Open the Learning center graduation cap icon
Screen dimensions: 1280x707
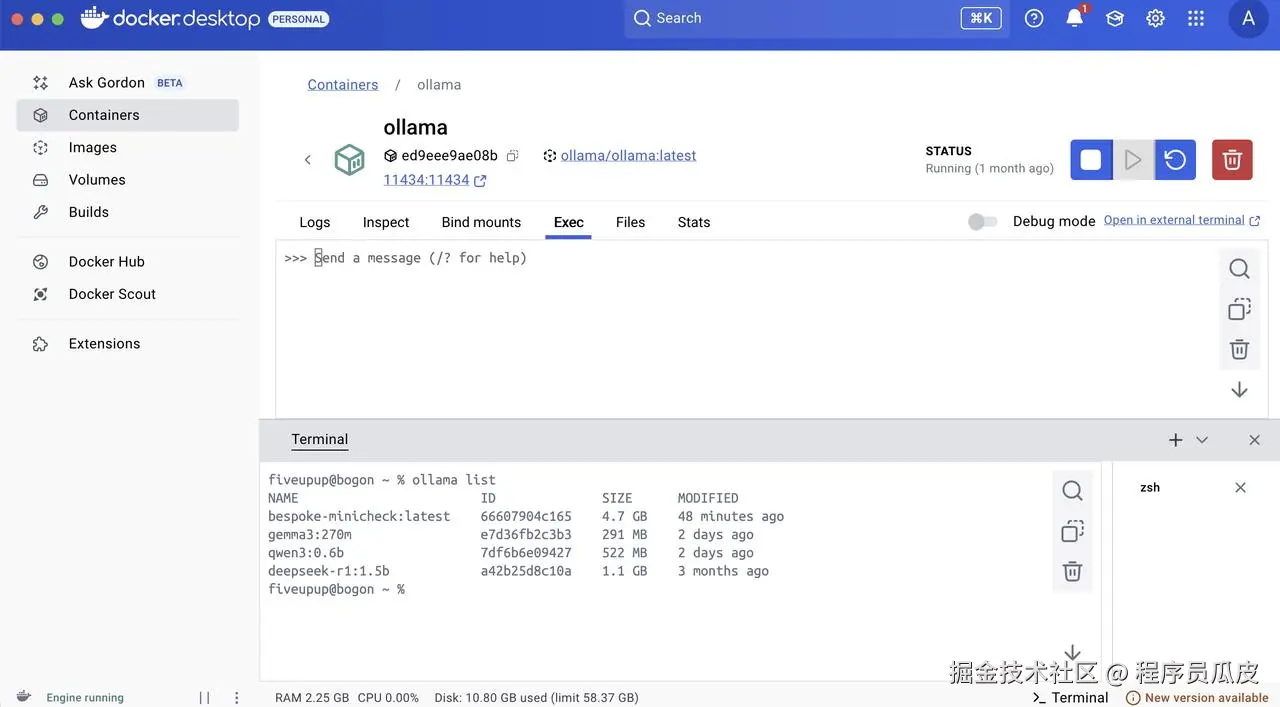1115,18
